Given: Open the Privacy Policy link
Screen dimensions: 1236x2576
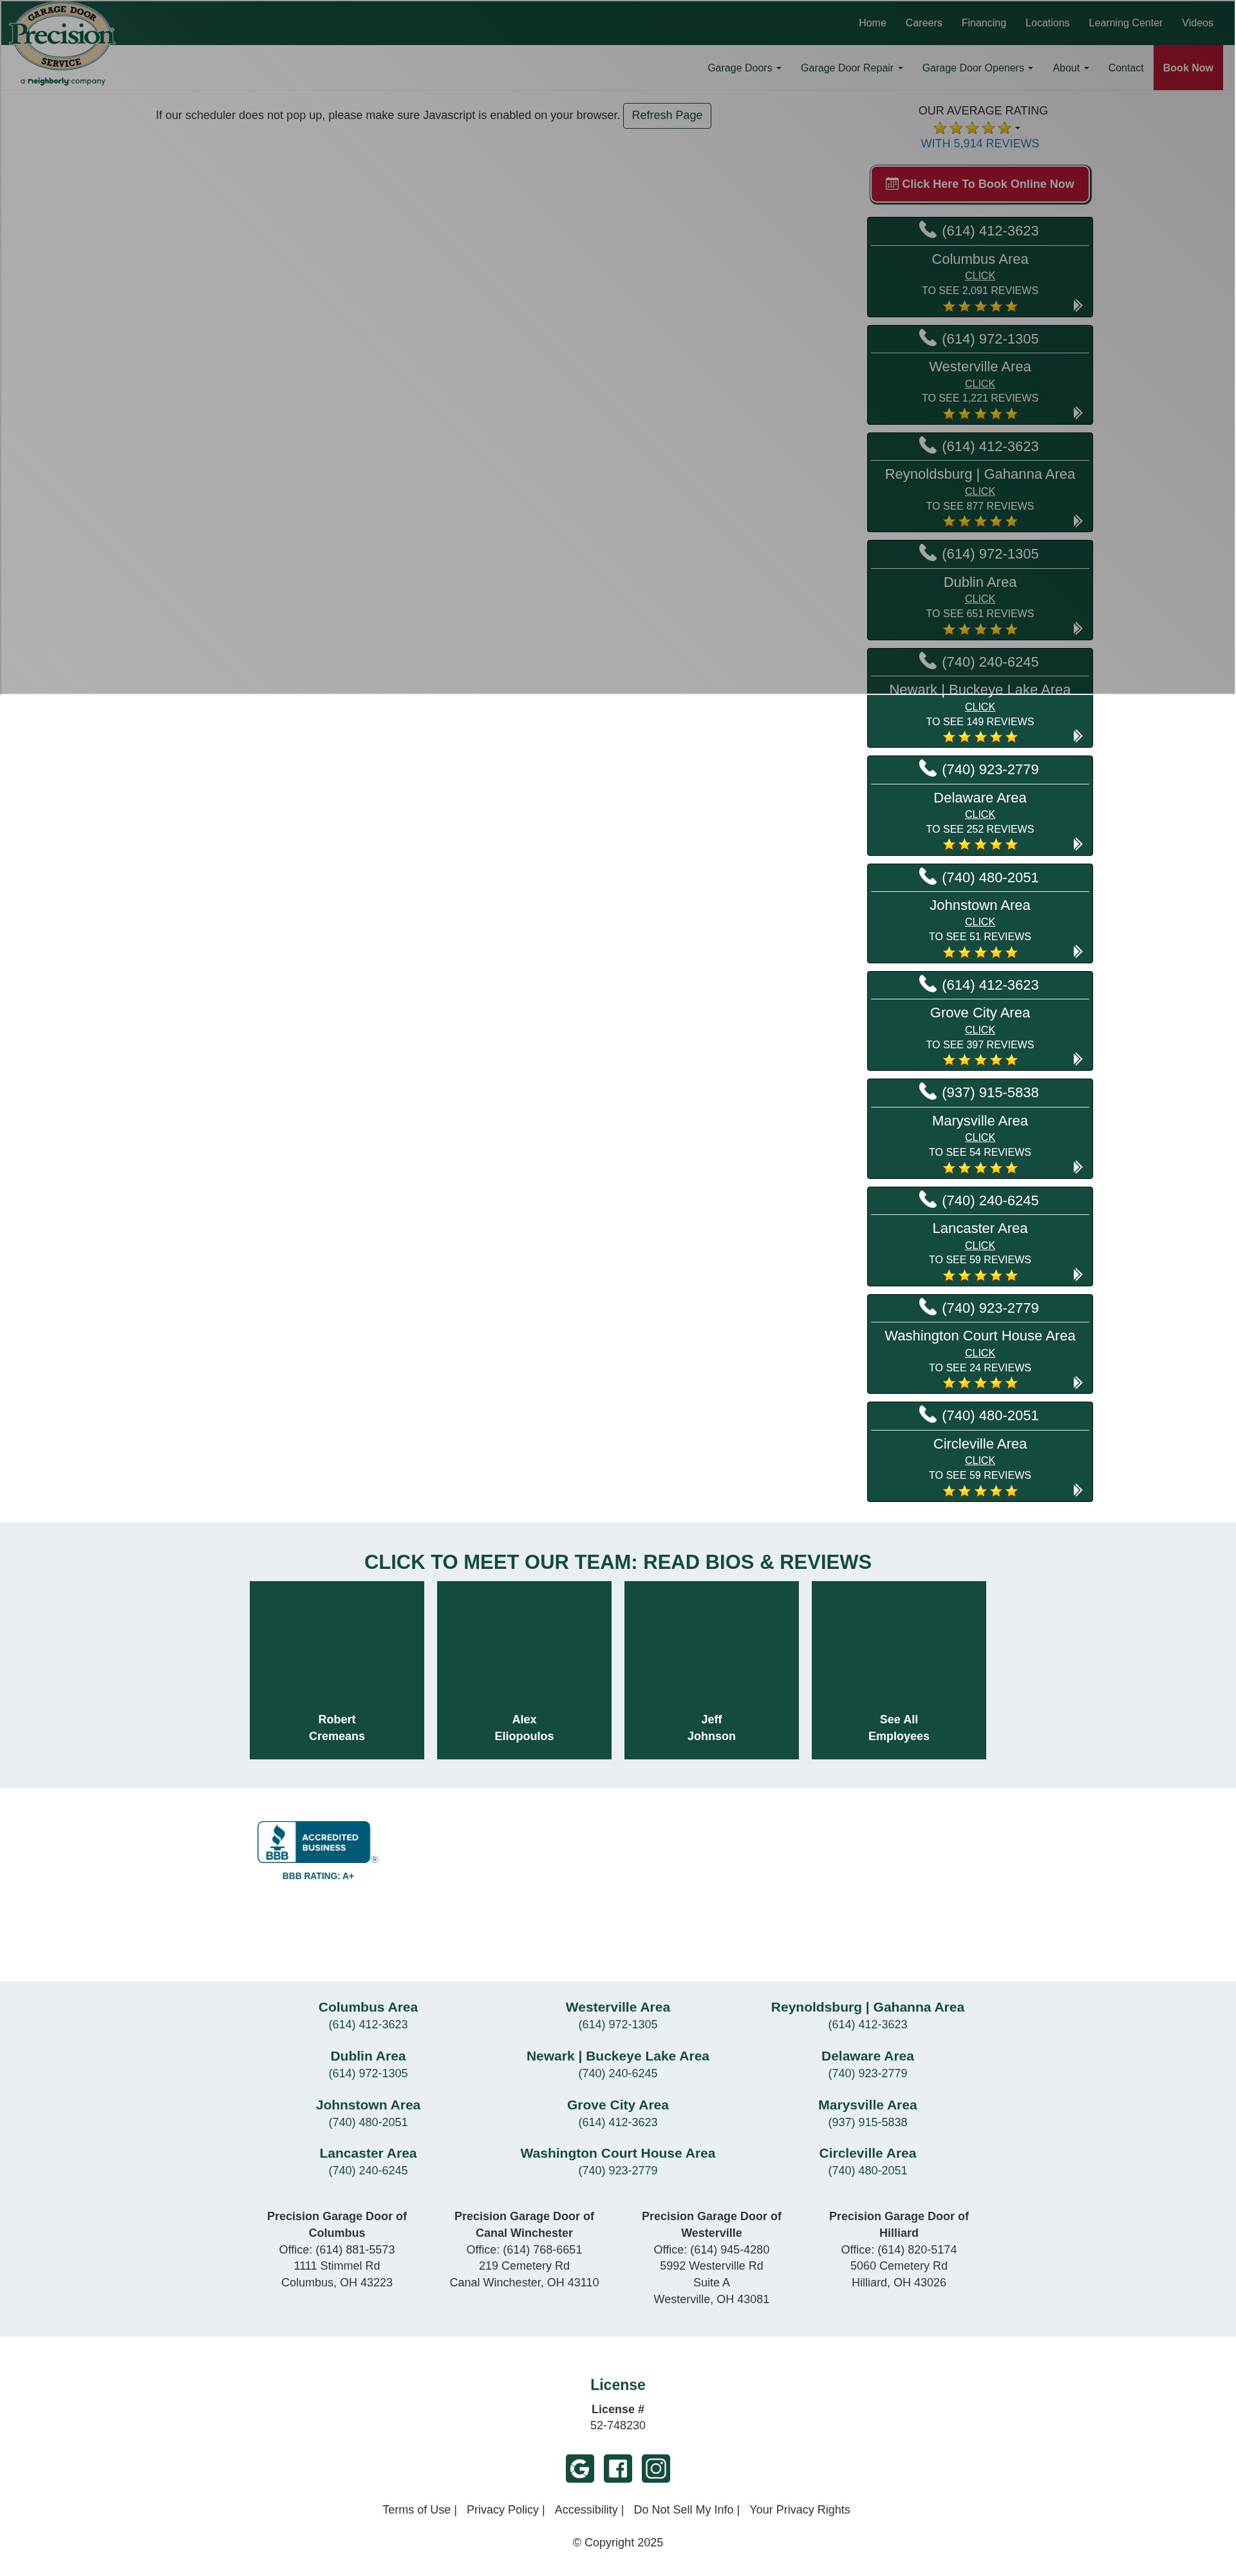Looking at the screenshot, I should point(502,2510).
